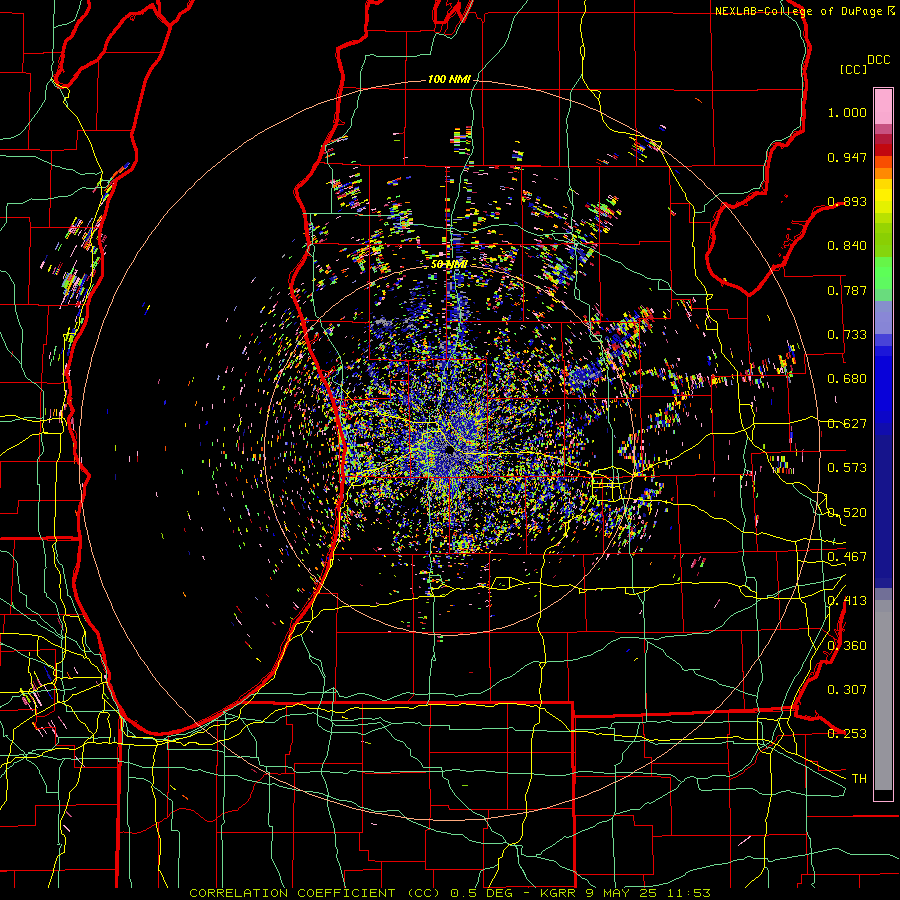The height and width of the screenshot is (900, 900).
Task: Click the 0.253 legend value
Action: 847,734
